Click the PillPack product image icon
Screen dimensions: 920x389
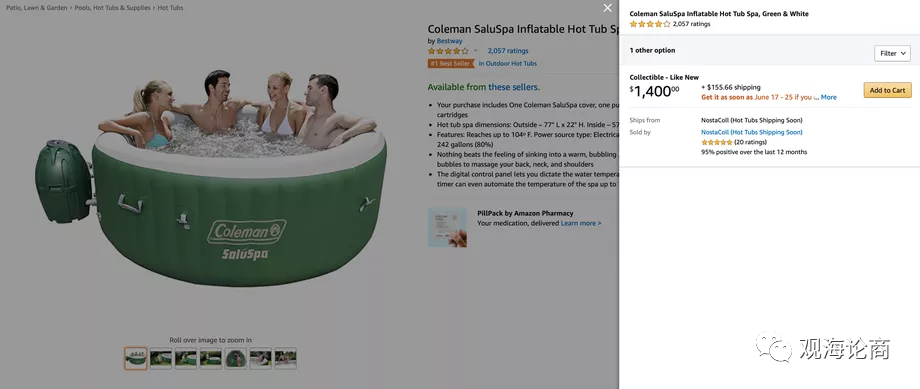point(447,227)
